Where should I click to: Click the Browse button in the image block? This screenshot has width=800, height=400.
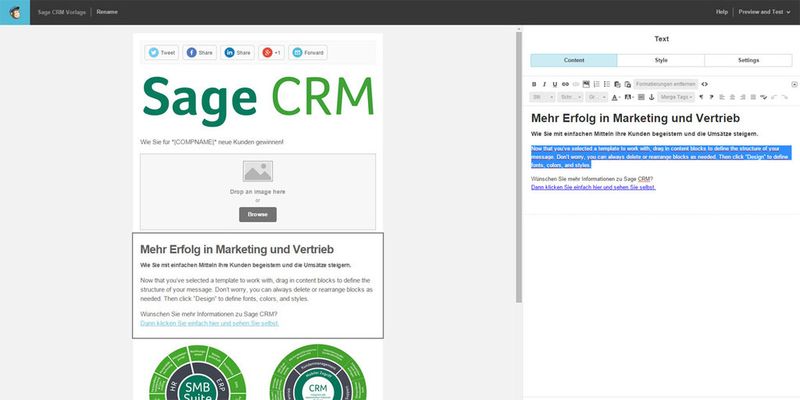(258, 214)
